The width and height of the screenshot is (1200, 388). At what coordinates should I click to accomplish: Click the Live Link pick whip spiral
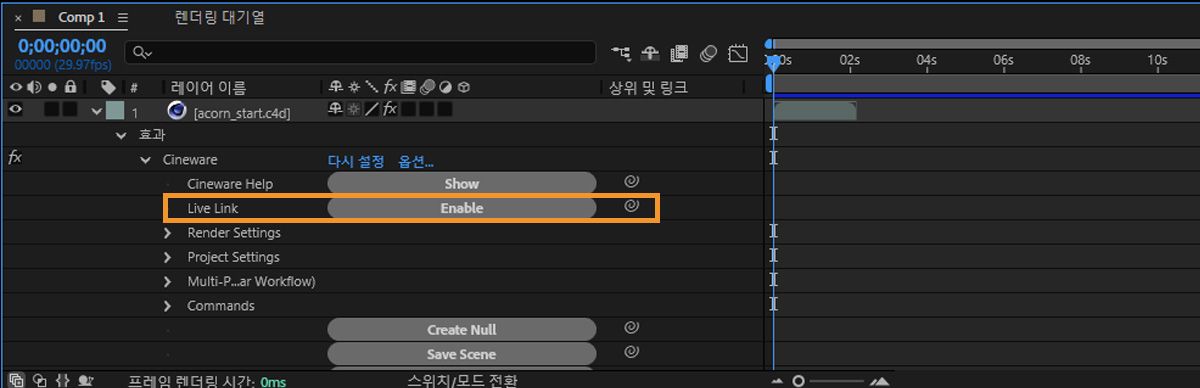click(x=631, y=206)
